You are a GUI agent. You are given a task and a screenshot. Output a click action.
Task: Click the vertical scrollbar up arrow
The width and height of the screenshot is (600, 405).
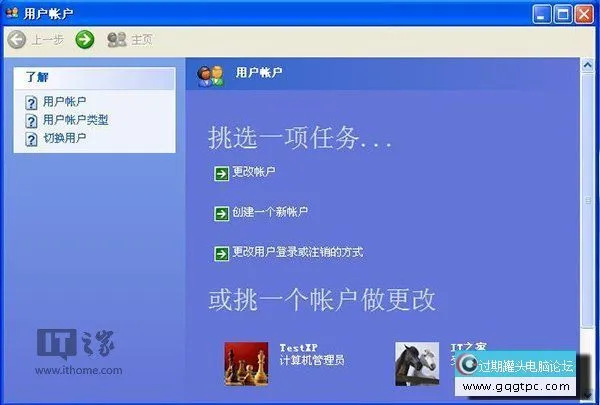pos(587,65)
